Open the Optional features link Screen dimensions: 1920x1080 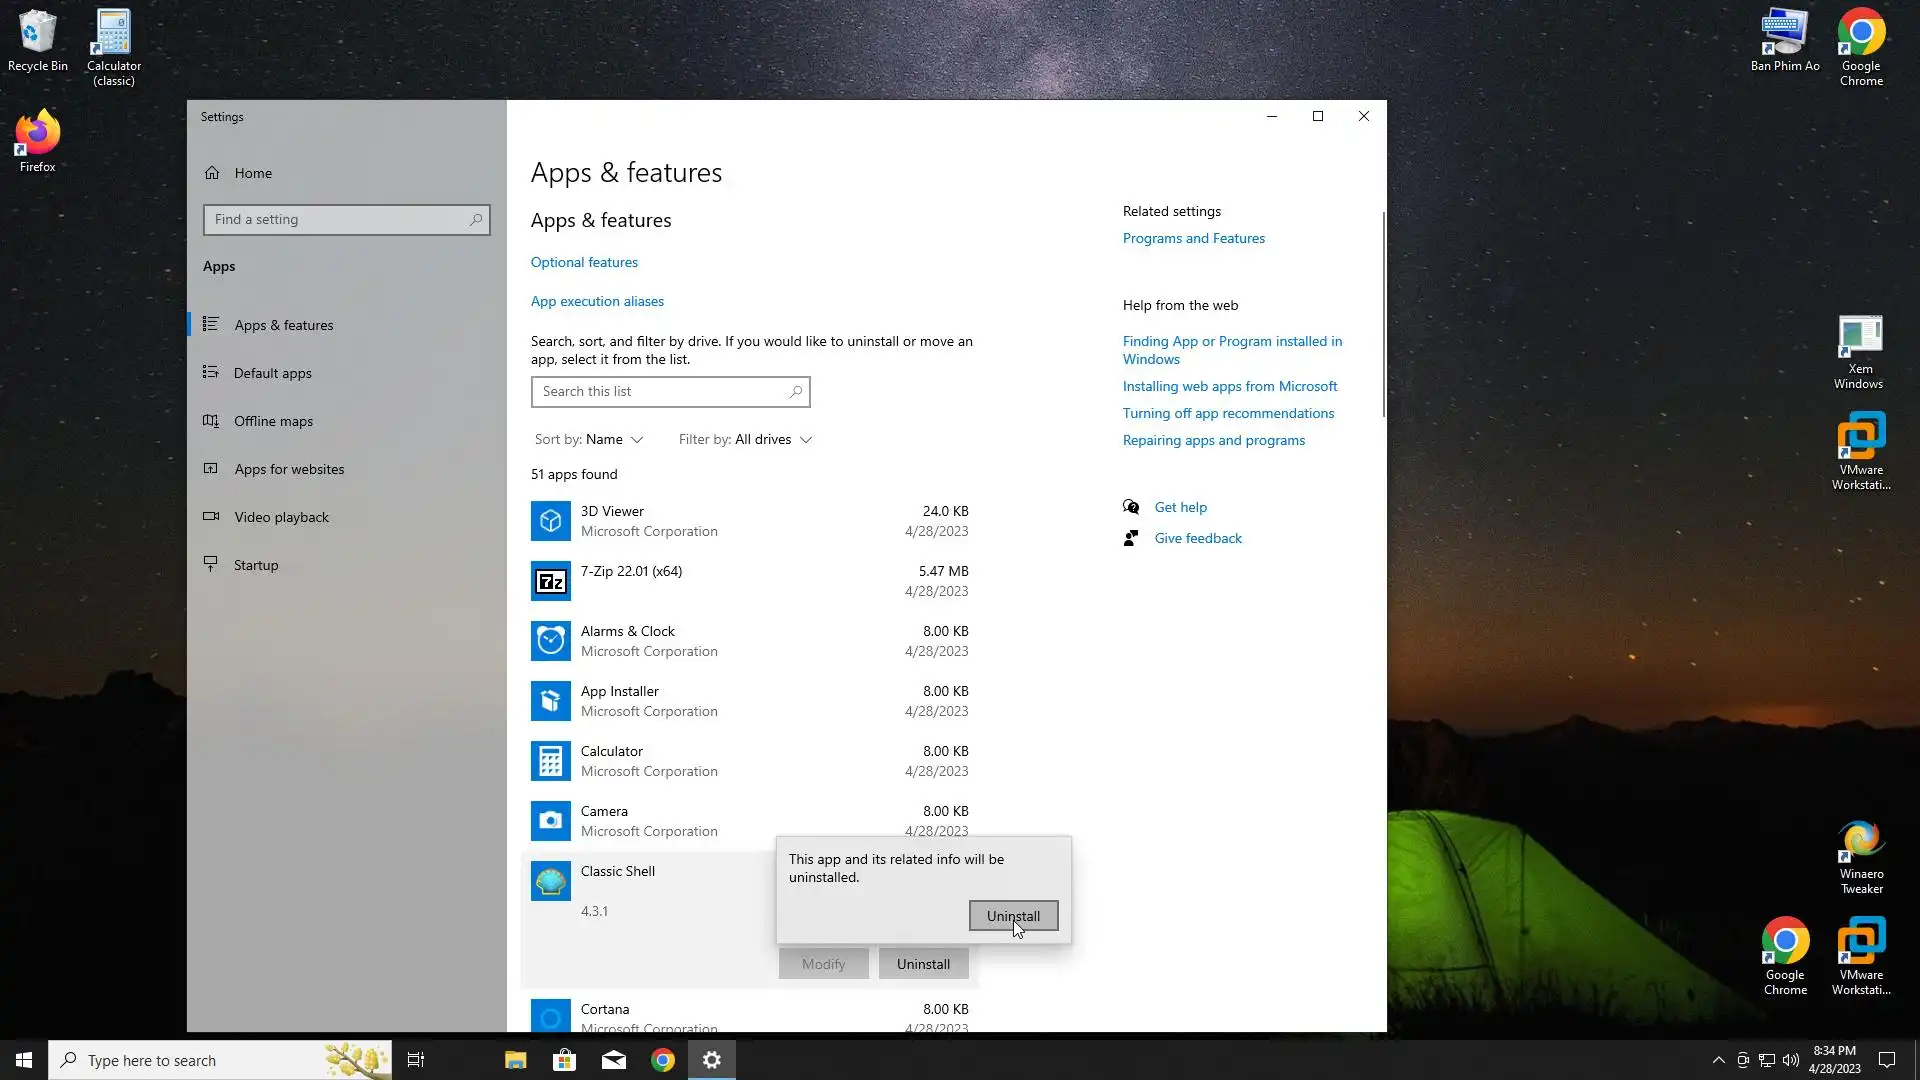point(584,262)
